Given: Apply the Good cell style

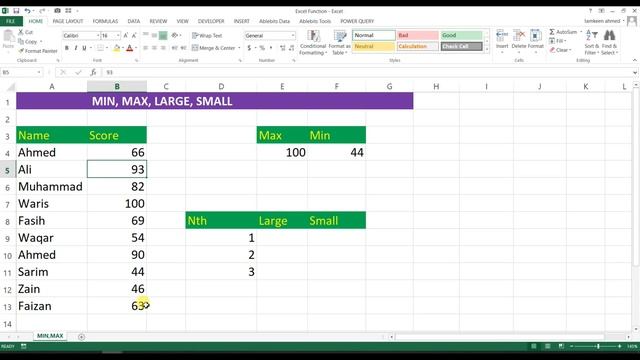Looking at the screenshot, I should (462, 35).
